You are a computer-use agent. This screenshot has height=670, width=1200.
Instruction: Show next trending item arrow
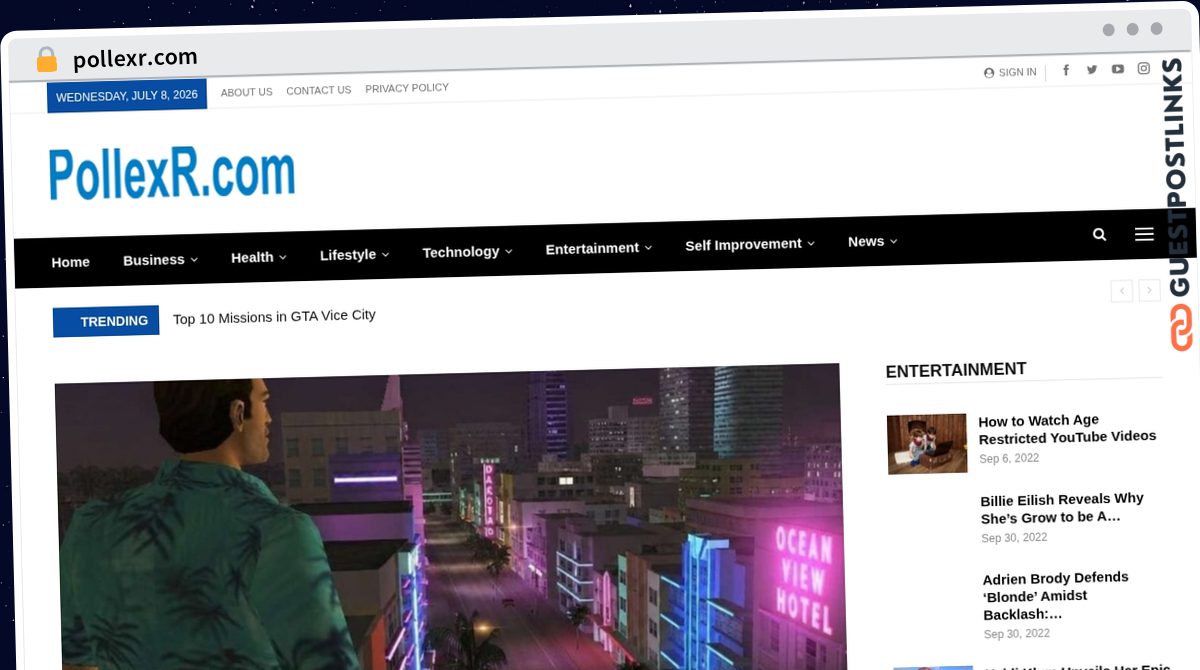click(1150, 290)
